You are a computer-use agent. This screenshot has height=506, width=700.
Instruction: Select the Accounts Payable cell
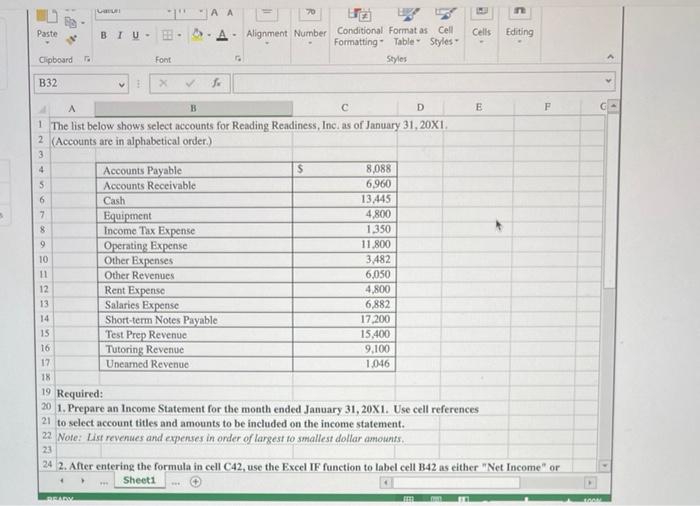click(194, 170)
